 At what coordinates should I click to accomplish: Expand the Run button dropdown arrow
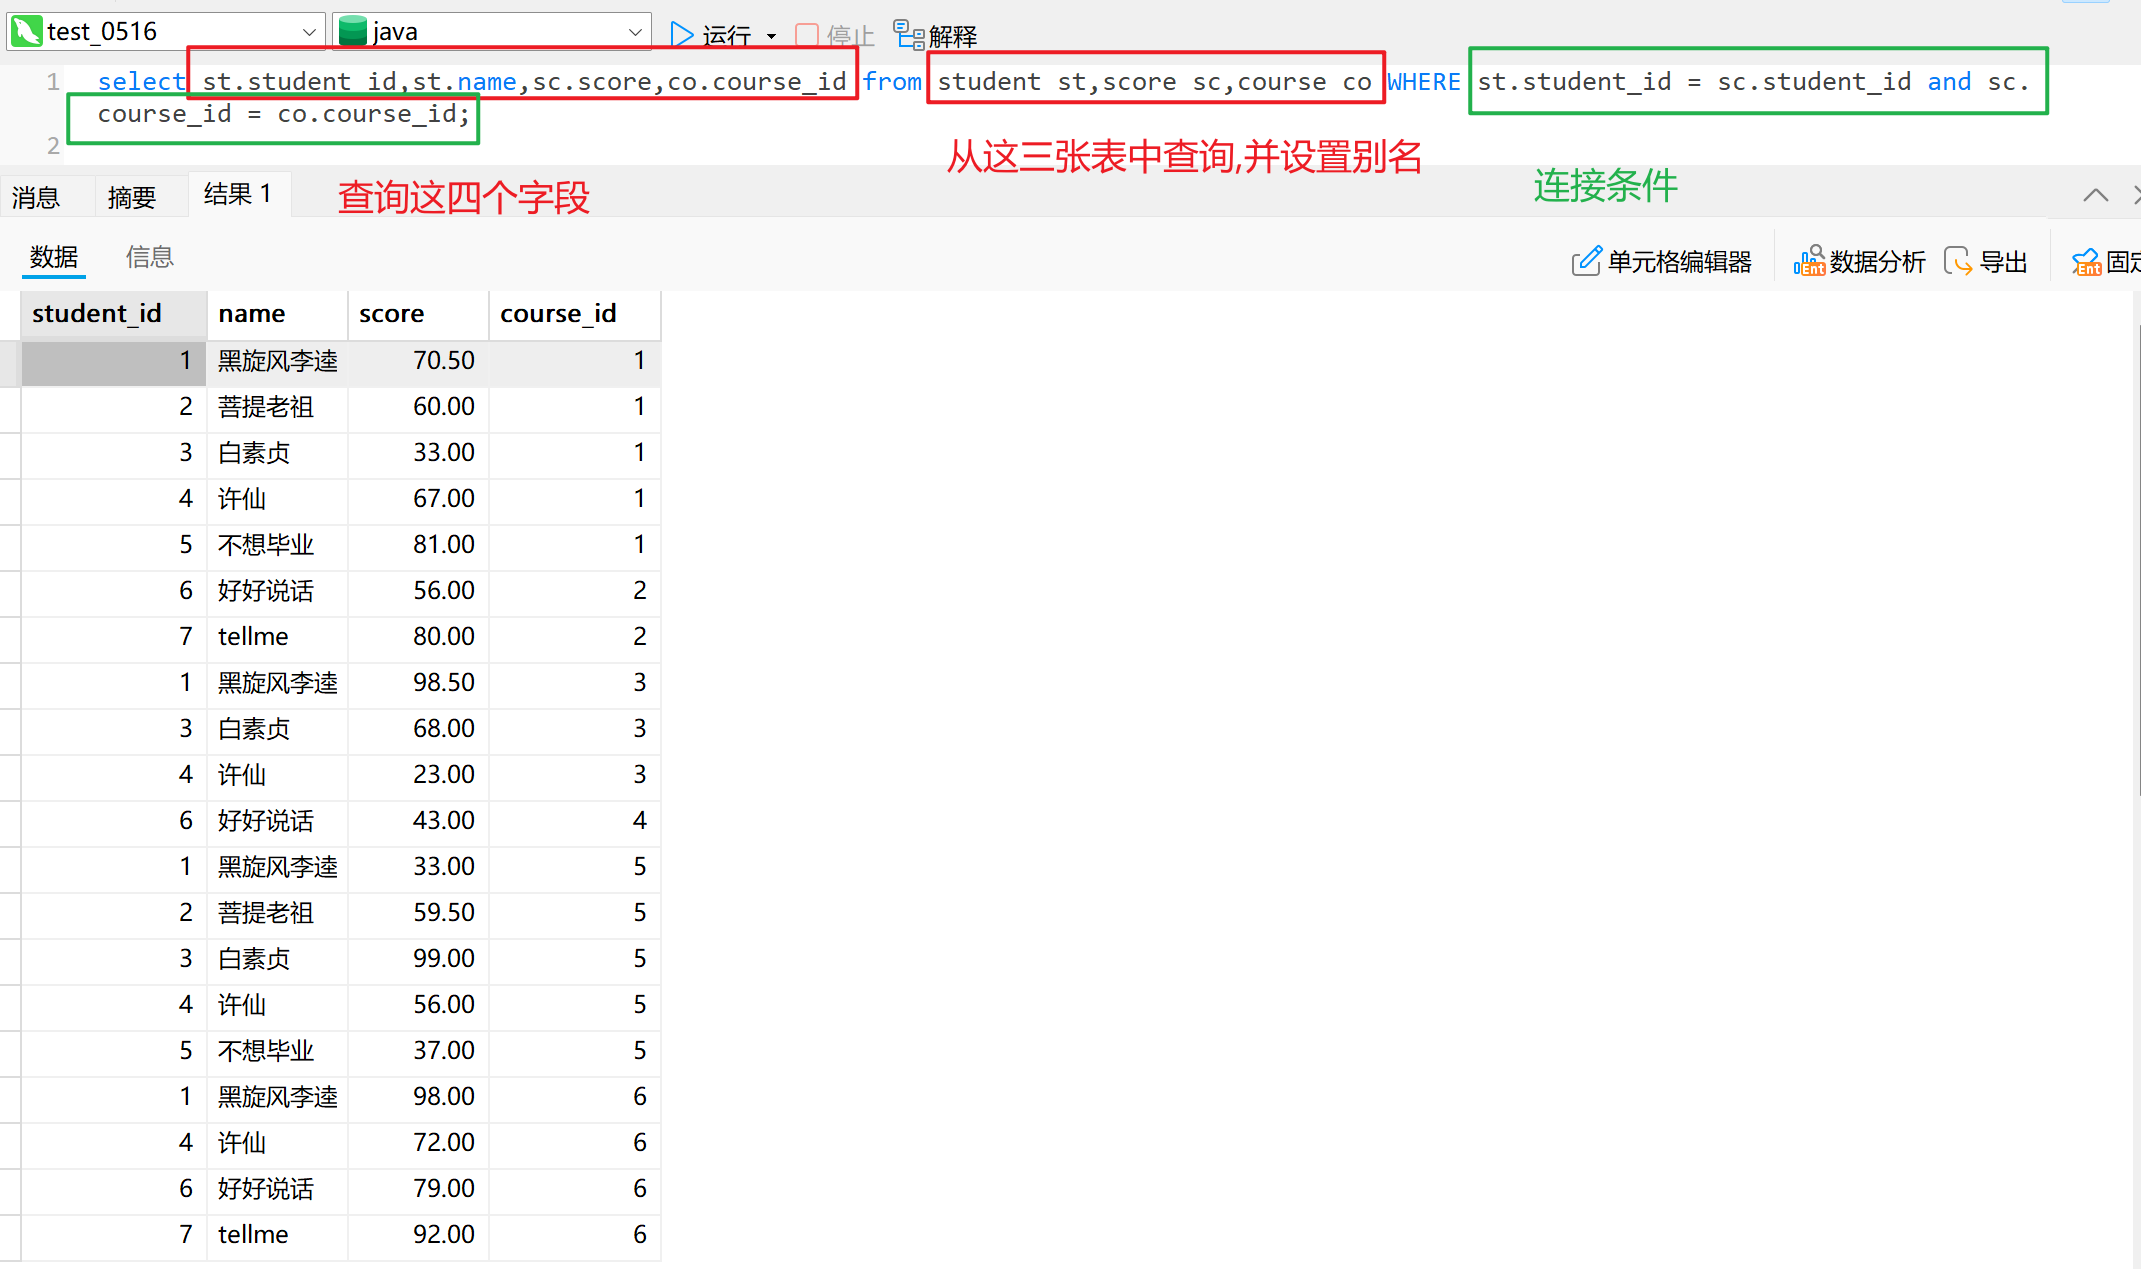coord(771,36)
